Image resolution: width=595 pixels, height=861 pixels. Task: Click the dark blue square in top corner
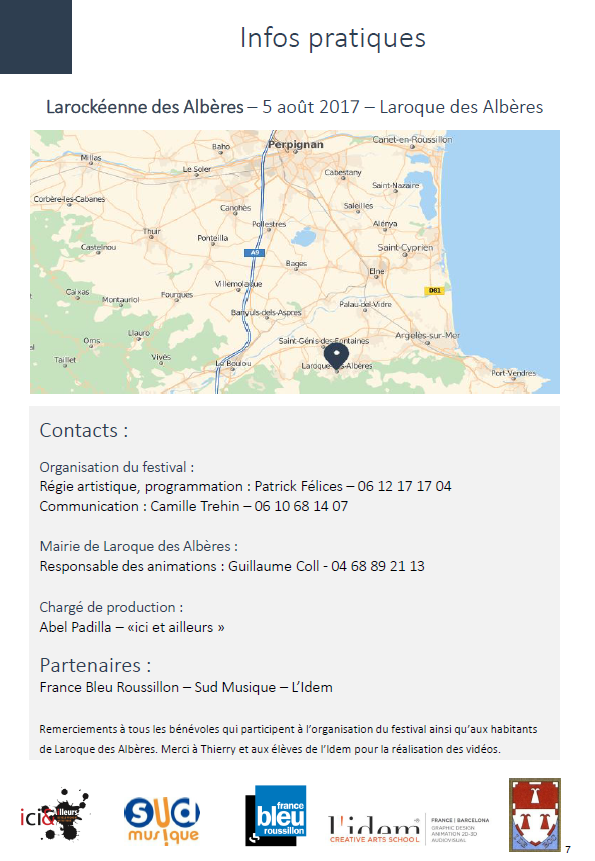tap(36, 37)
